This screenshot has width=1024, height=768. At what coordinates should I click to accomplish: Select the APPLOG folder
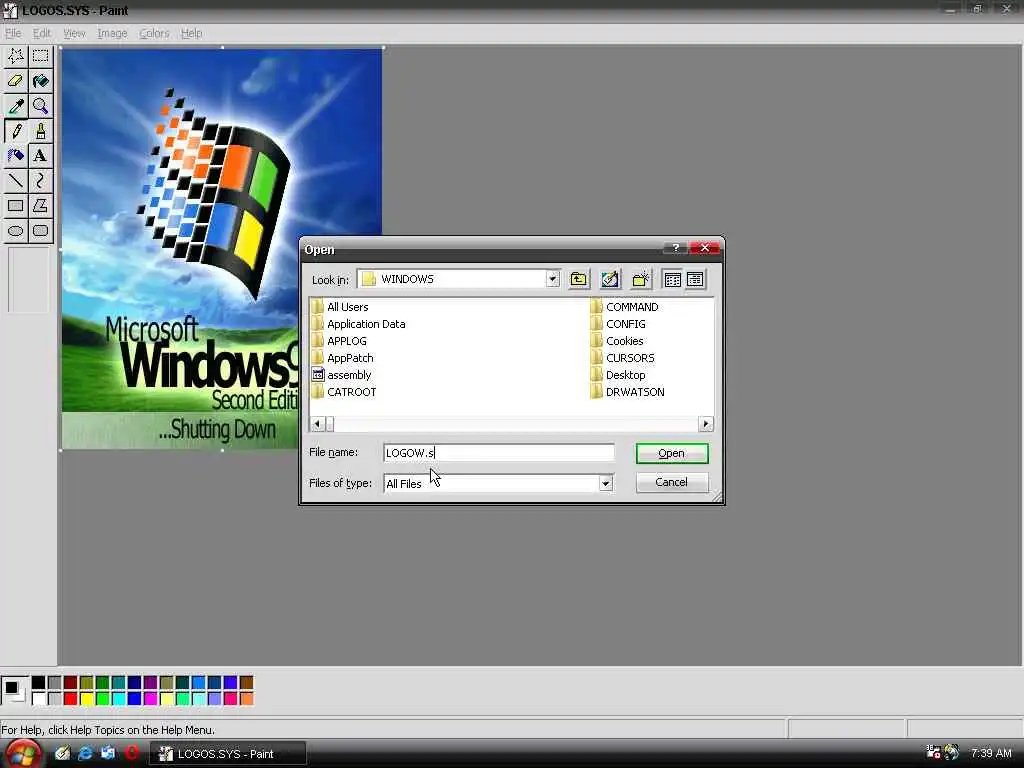[x=339, y=341]
